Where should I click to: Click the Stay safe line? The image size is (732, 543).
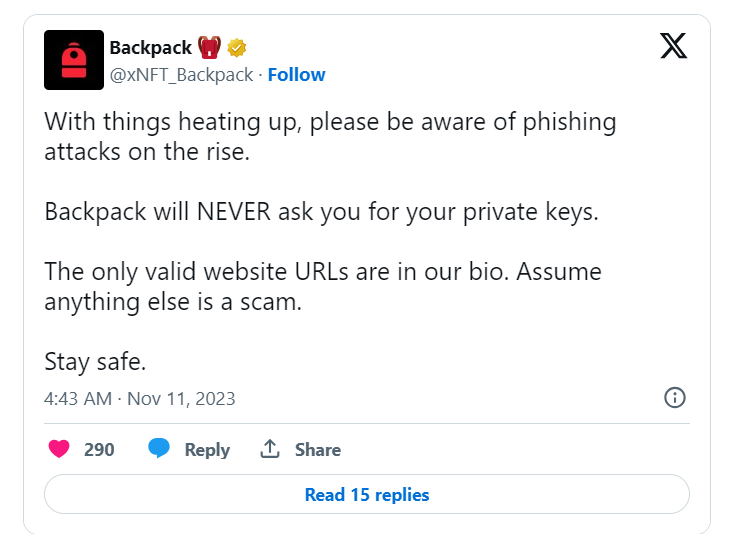pos(95,362)
